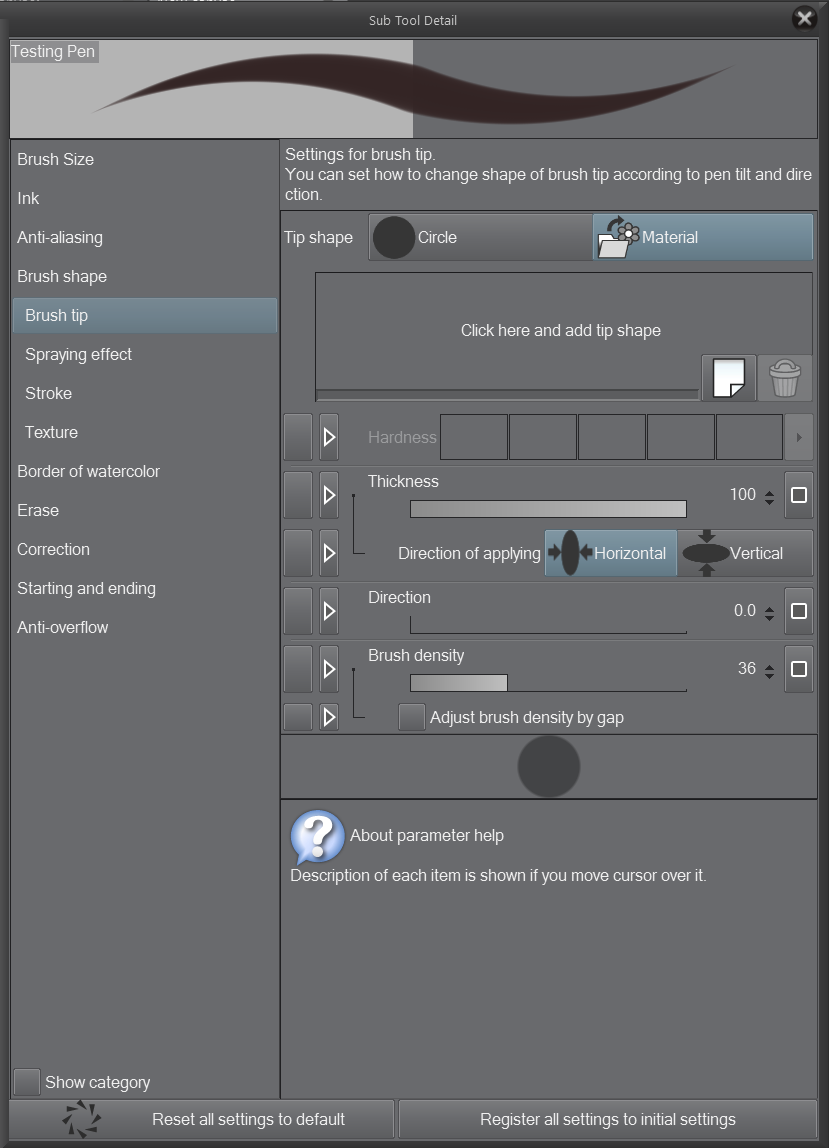829x1148 pixels.
Task: Open Thickness dynamics settings button
Action: tap(799, 496)
